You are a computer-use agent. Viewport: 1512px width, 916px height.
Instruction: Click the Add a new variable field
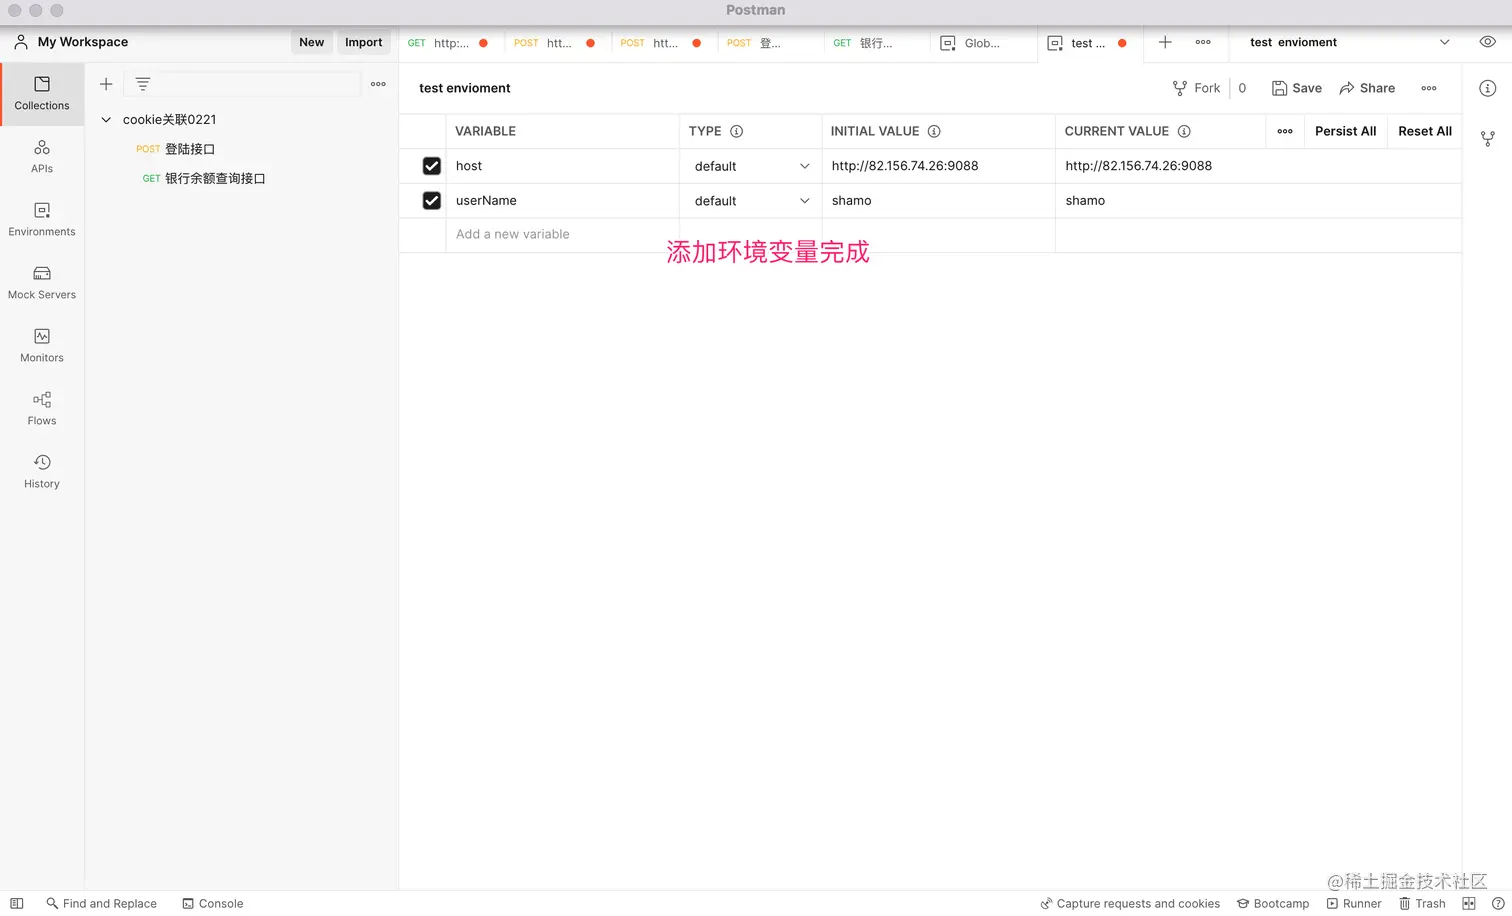562,234
